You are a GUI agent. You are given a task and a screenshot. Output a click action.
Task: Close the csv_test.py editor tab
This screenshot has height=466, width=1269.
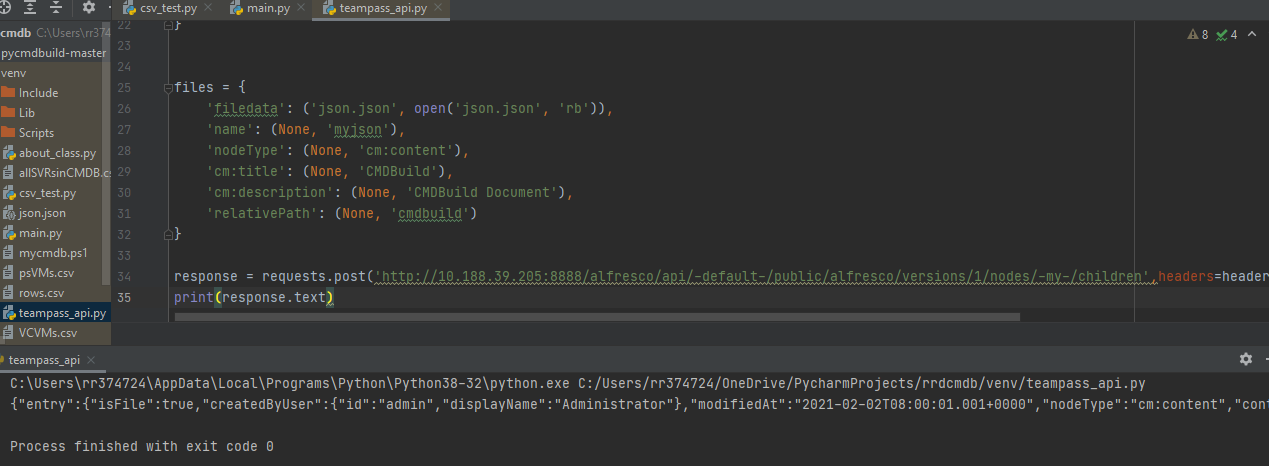coord(207,9)
